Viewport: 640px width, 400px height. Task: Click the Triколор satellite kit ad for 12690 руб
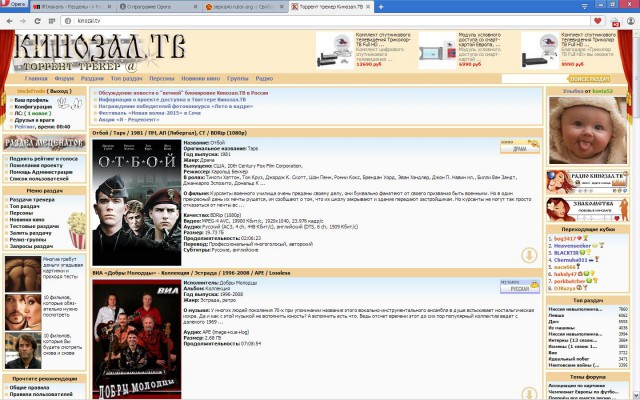click(x=364, y=50)
